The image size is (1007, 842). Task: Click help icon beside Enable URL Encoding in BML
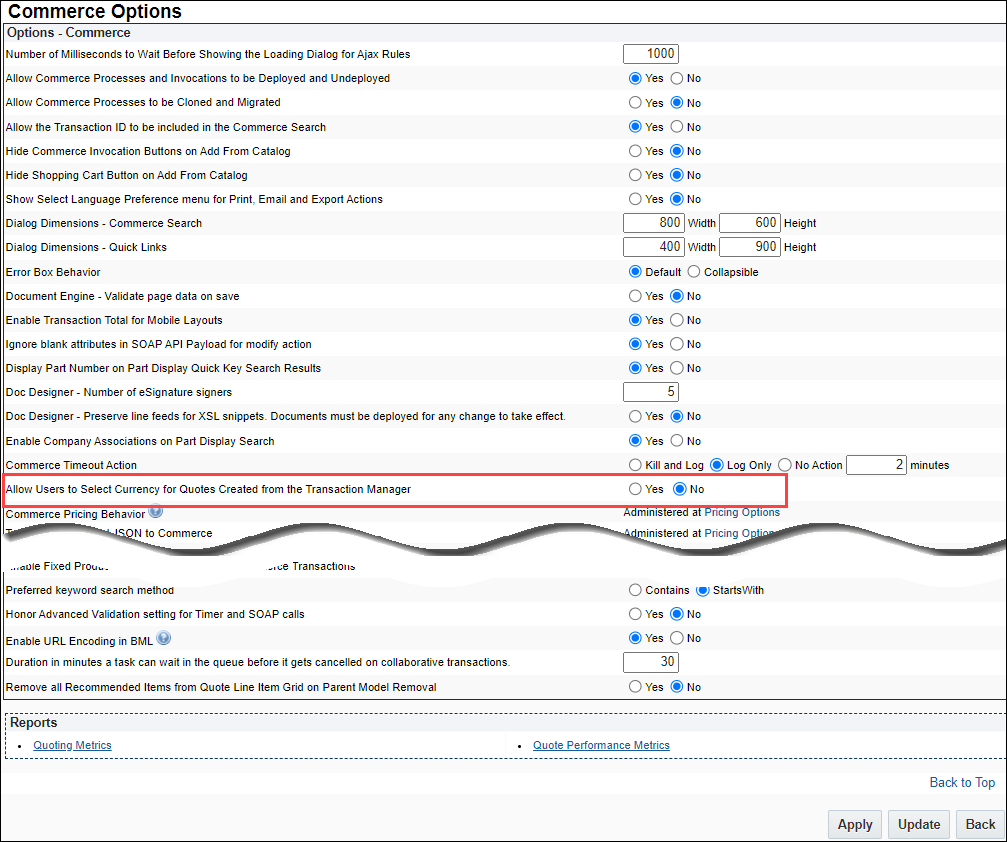point(164,638)
